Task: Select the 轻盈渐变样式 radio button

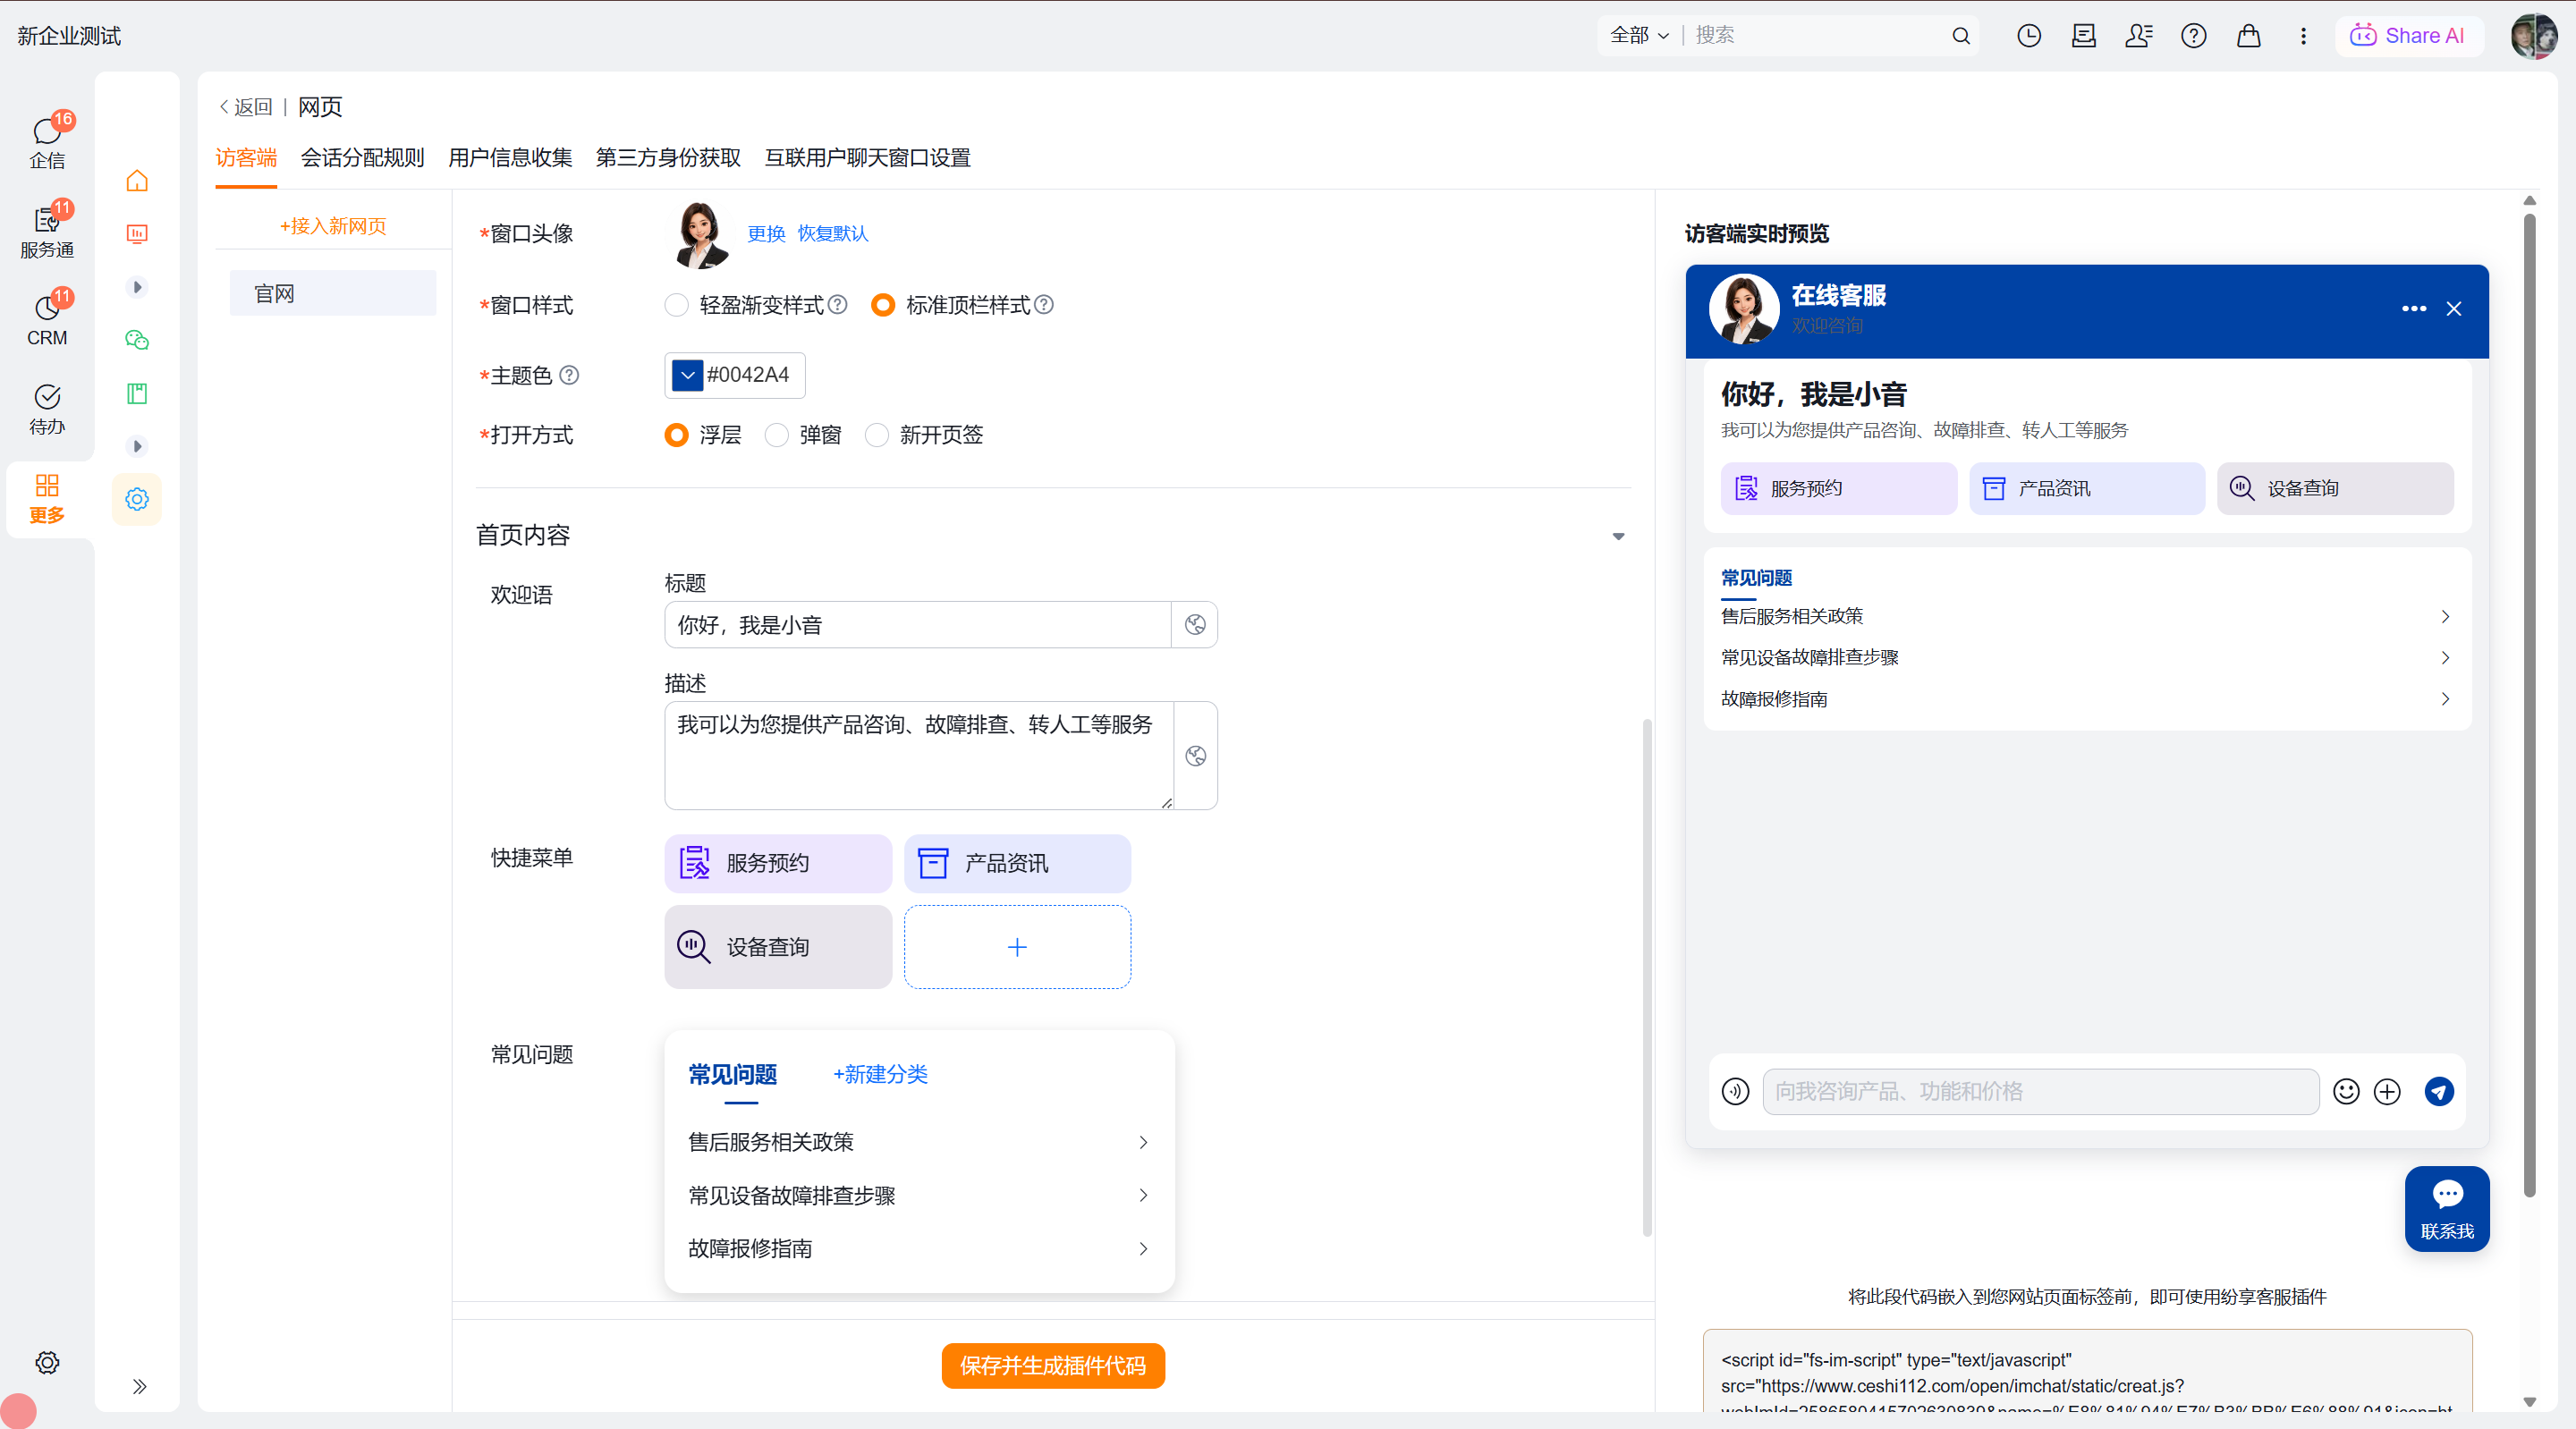Action: [677, 305]
